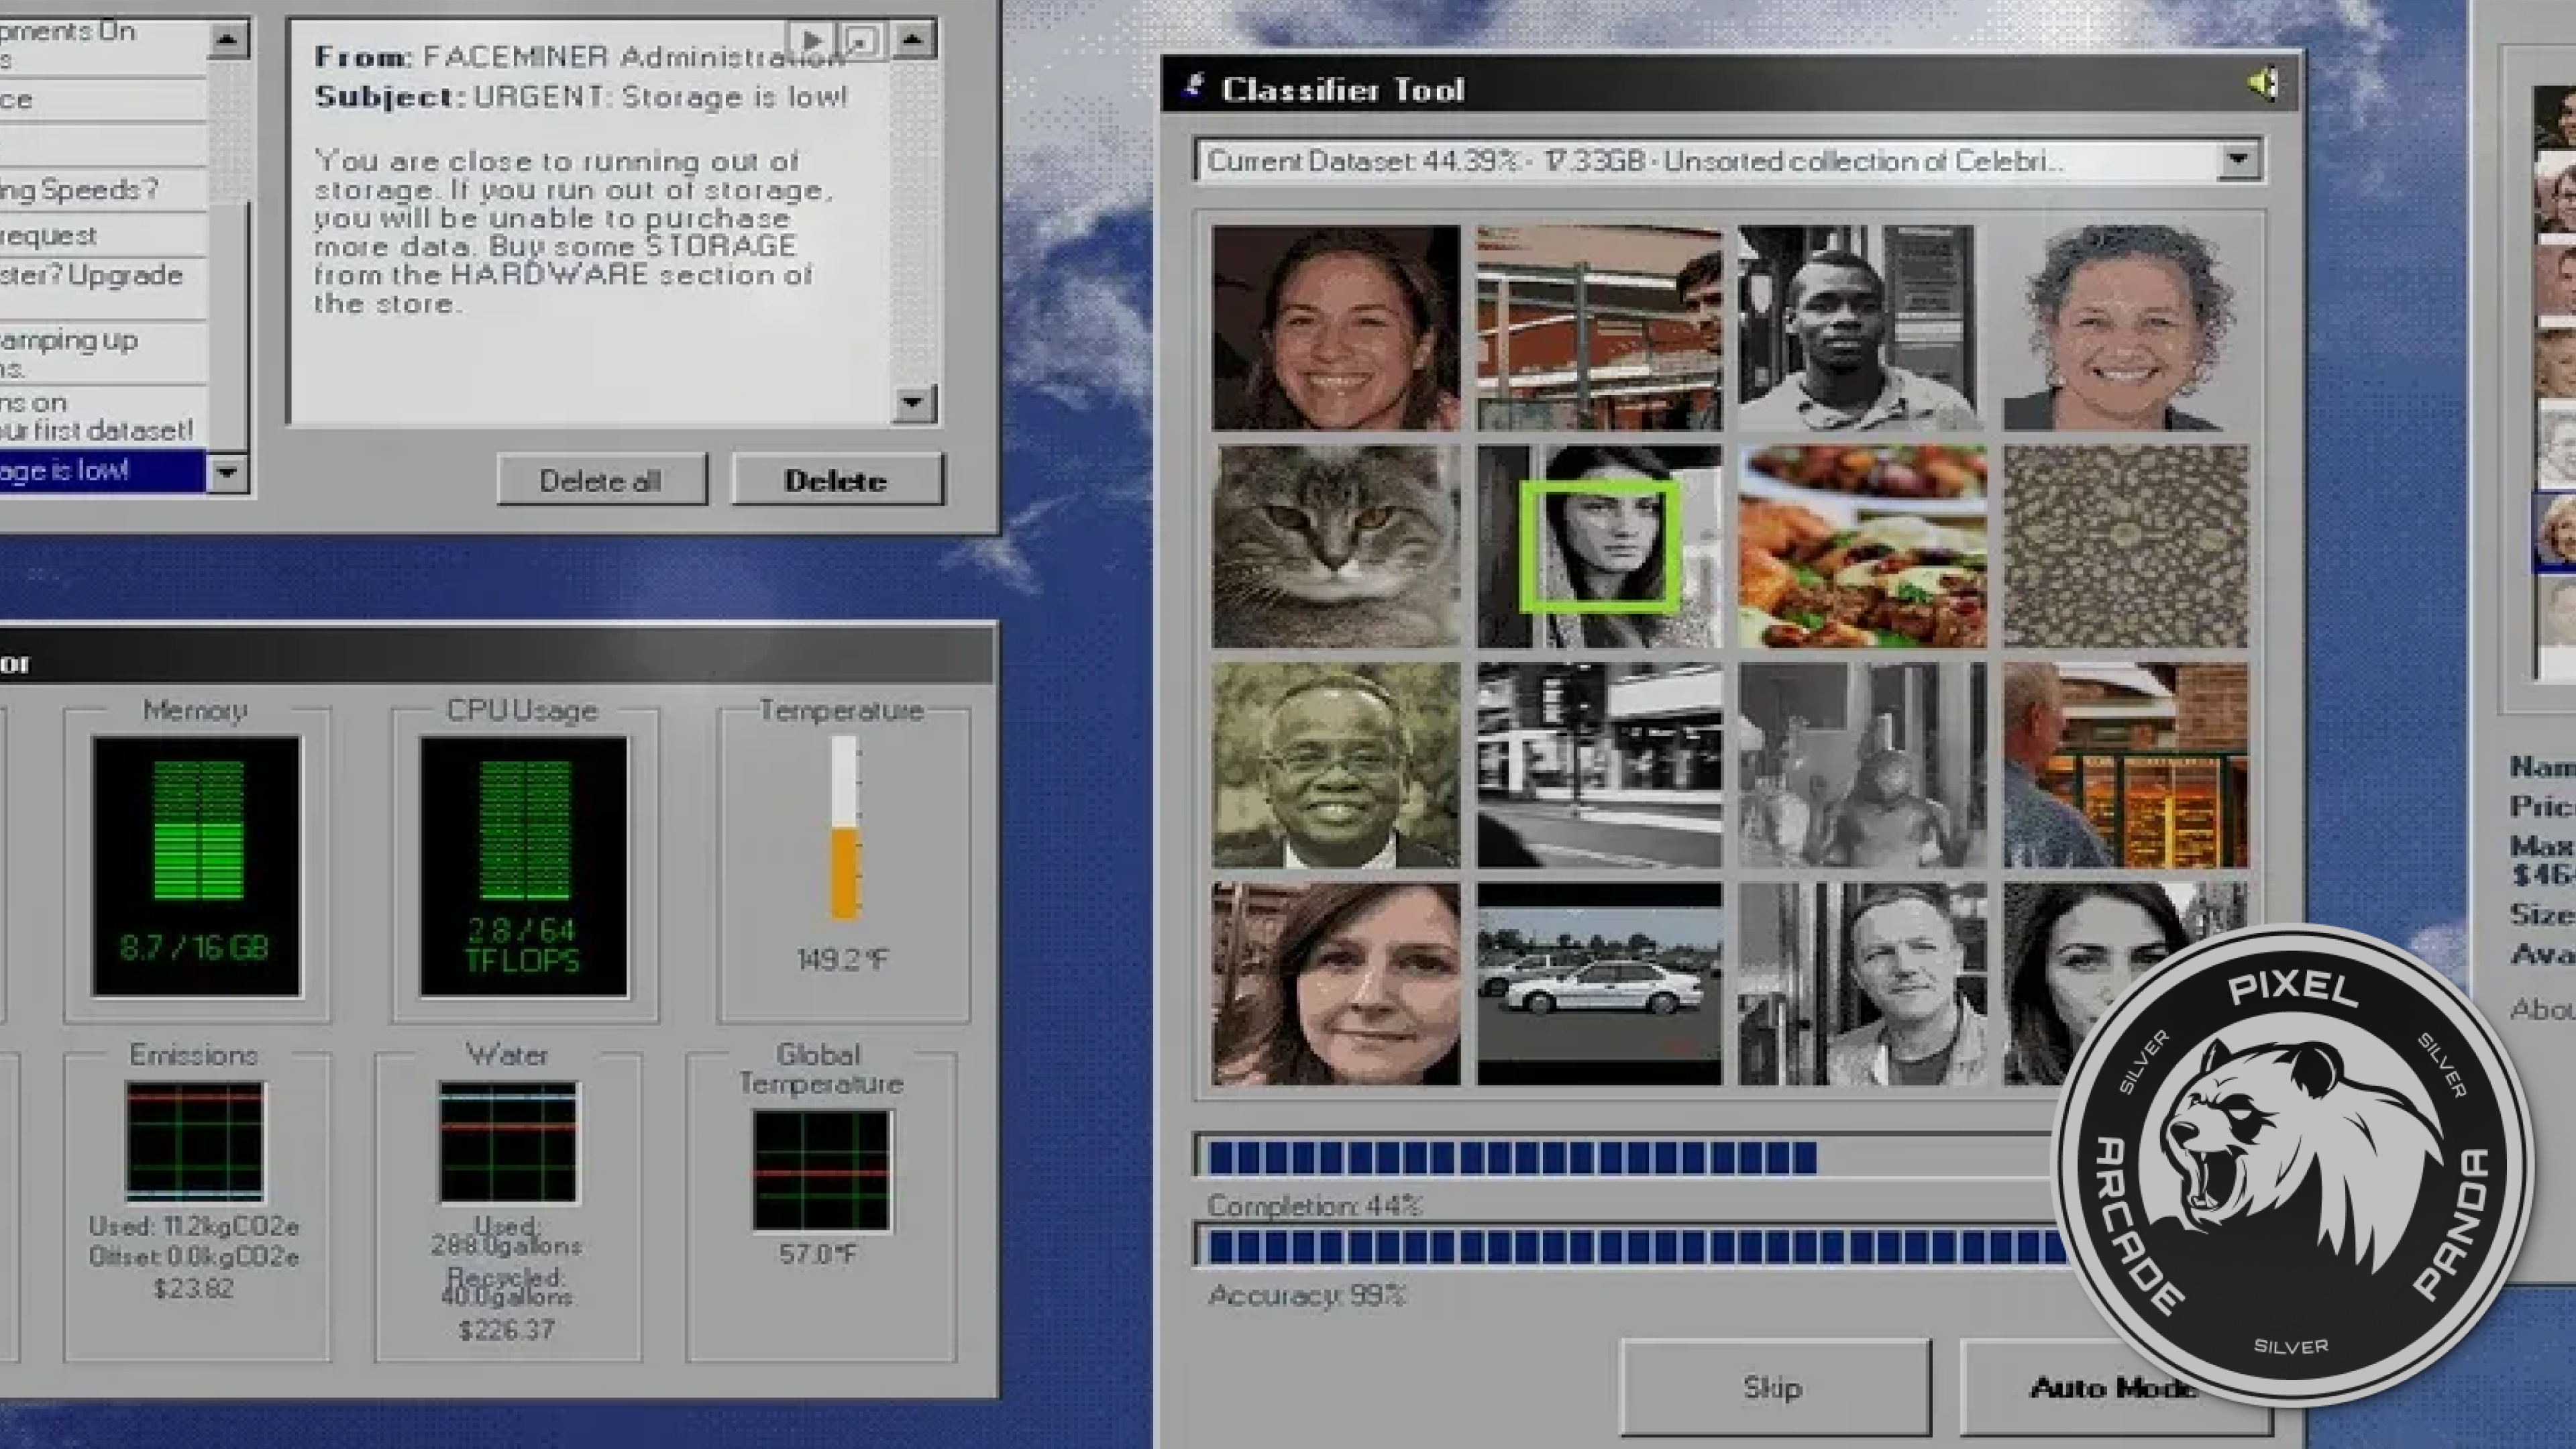Click the Skip button
2576x1449 pixels.
tap(1775, 1387)
